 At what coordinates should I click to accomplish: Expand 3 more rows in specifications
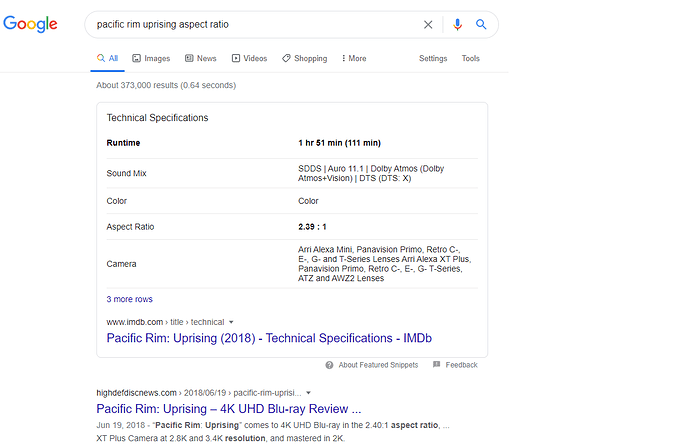click(x=130, y=299)
